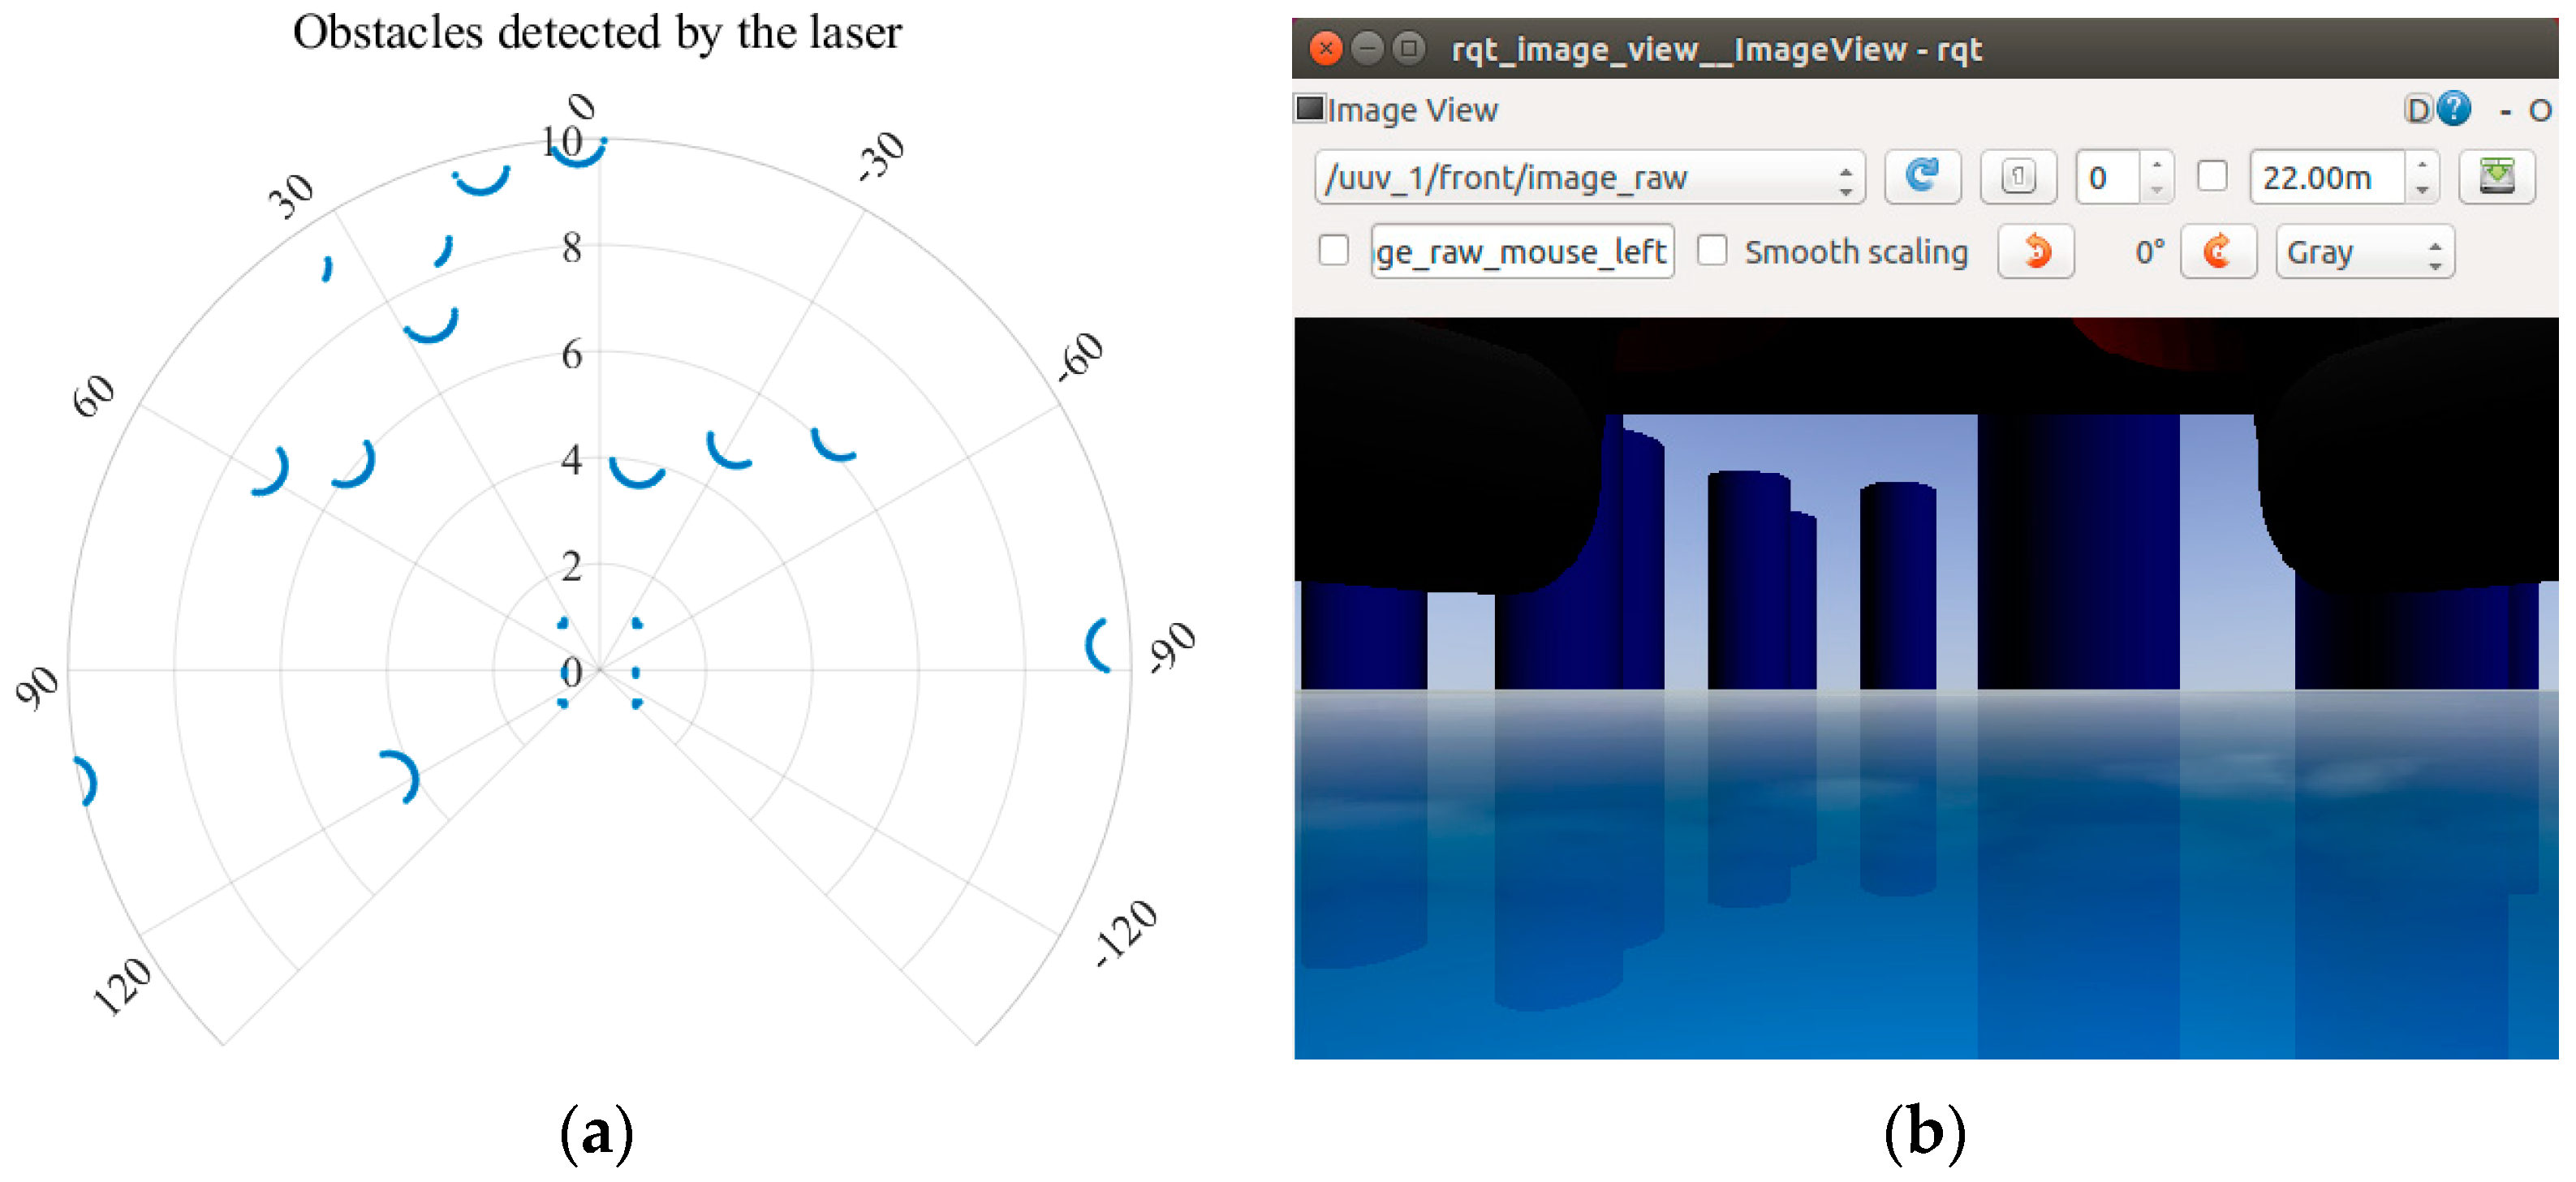Refresh the image topics list
The width and height of the screenshot is (2576, 1182).
tap(1921, 177)
